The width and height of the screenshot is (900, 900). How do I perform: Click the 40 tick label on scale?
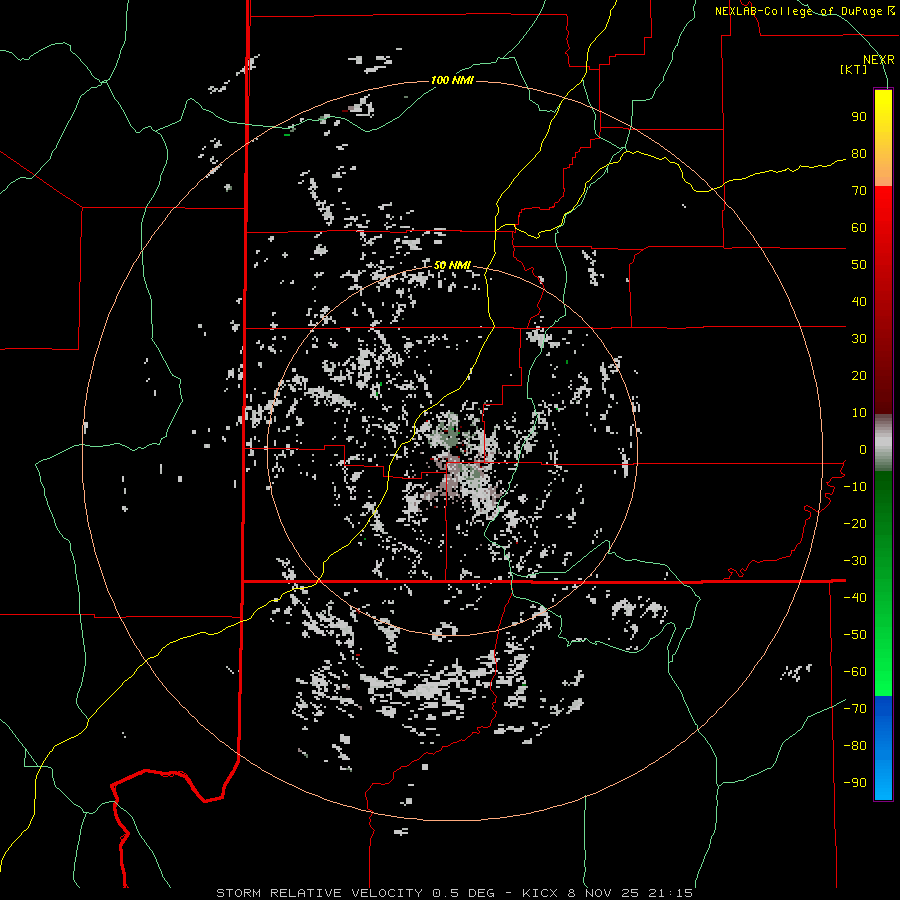[859, 301]
